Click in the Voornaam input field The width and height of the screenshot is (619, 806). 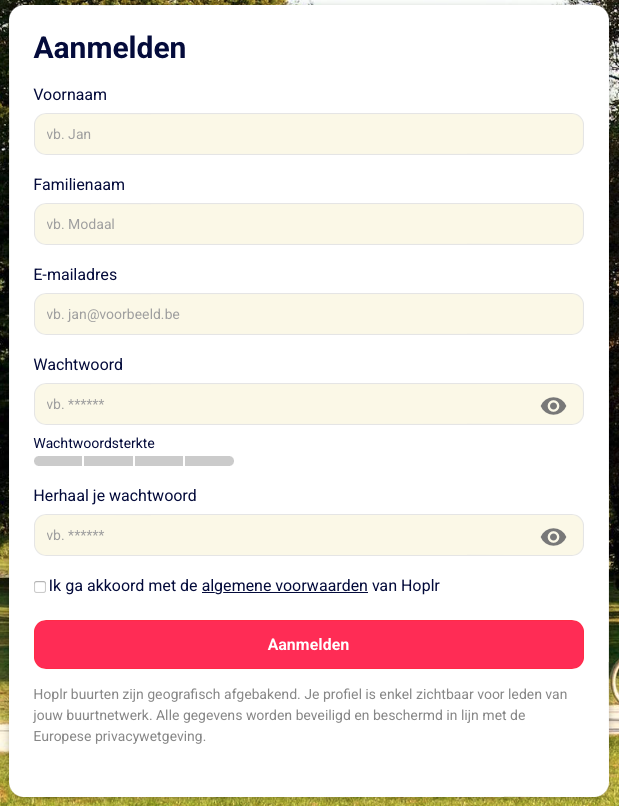click(308, 133)
